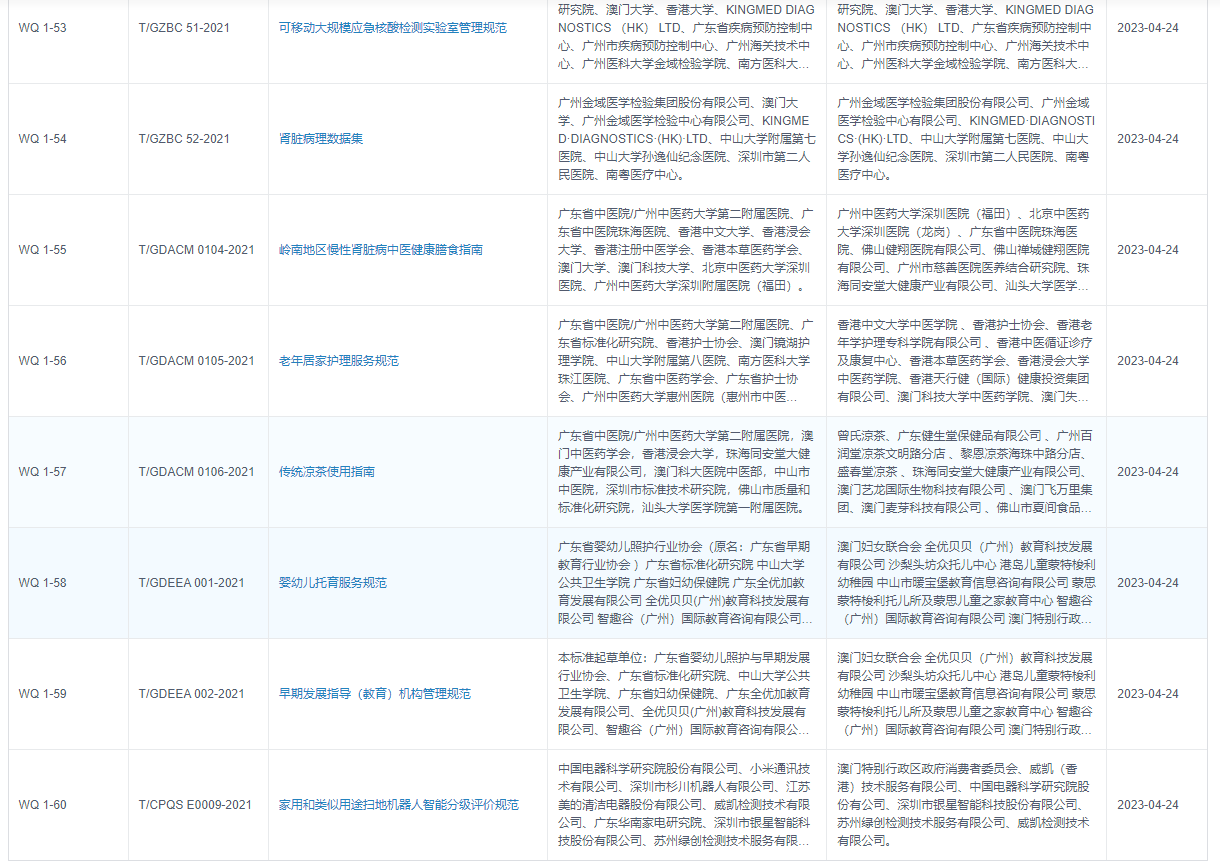
Task: Open the 家用和类似用途扫地机器人智能分级评价规范 link
Action: pos(398,805)
